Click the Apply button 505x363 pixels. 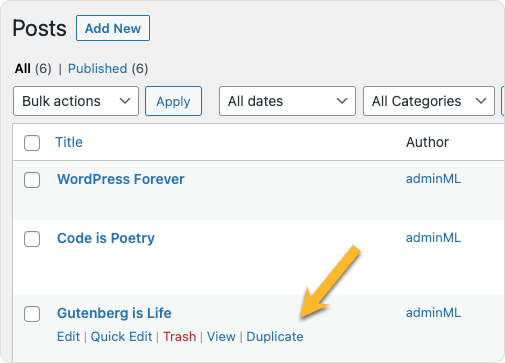(x=173, y=101)
